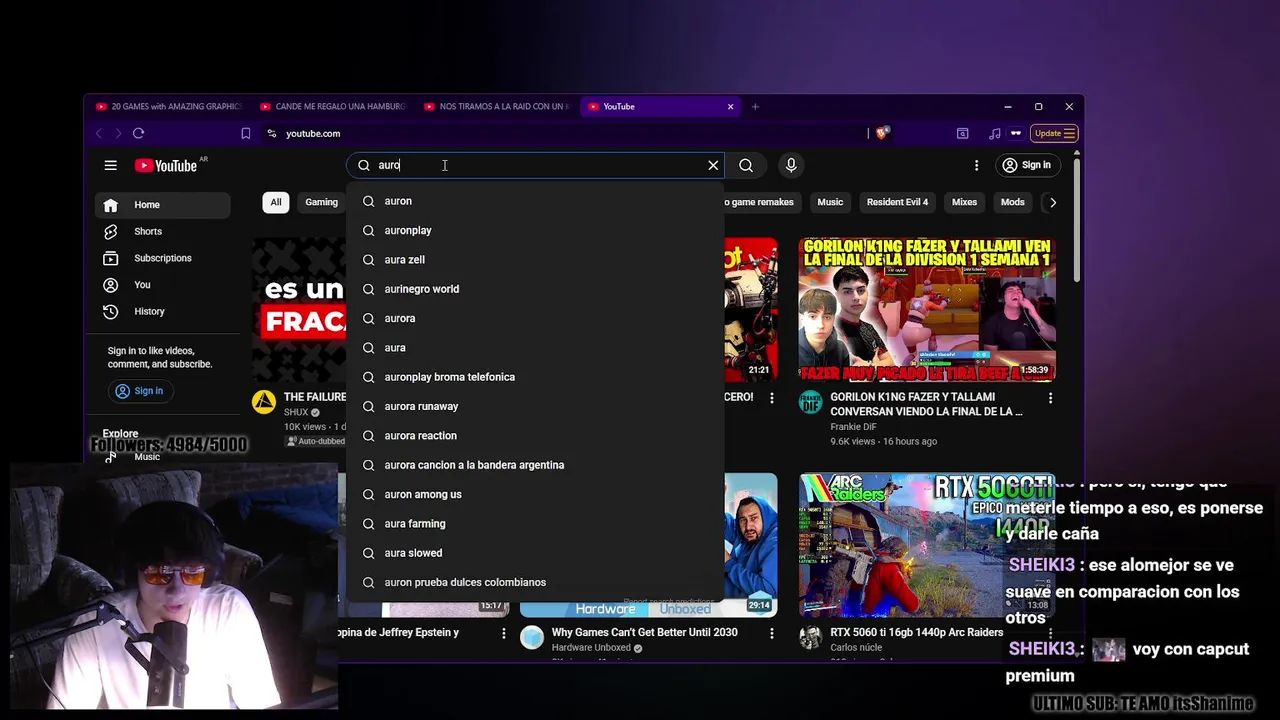Open Hardware Unboxed video thumbnail
Image resolution: width=1280 pixels, height=720 pixels.
click(x=648, y=545)
